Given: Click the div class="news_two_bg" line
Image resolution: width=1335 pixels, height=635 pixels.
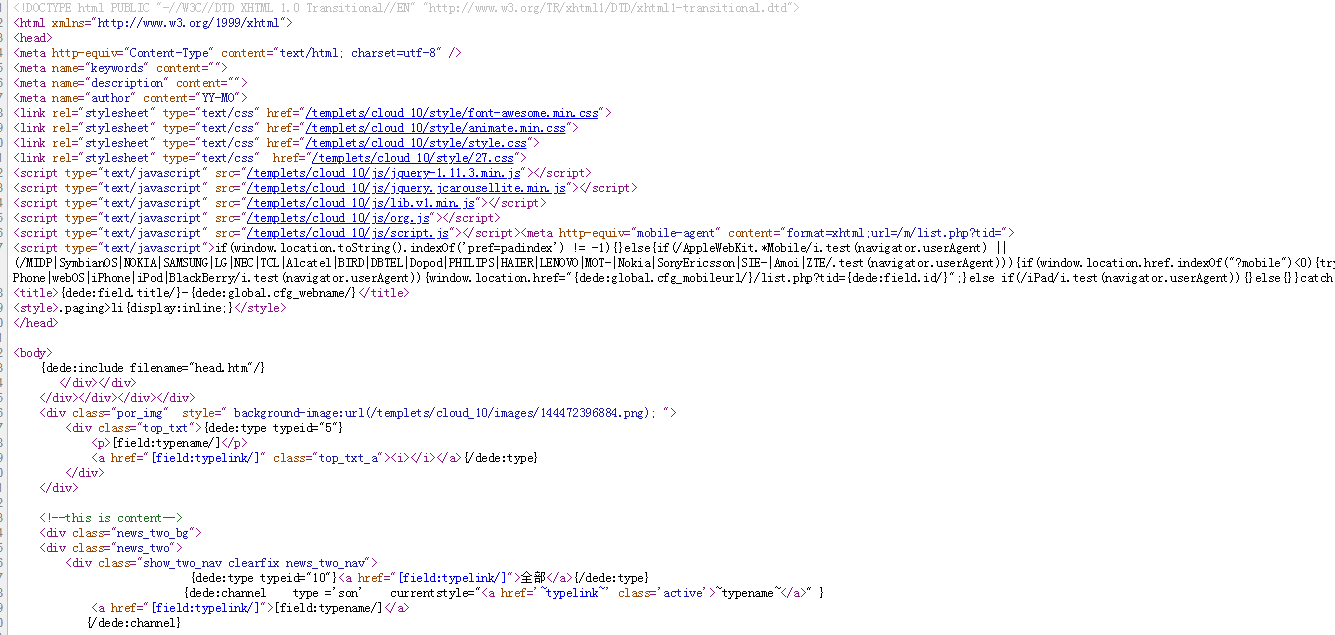Looking at the screenshot, I should click(121, 533).
